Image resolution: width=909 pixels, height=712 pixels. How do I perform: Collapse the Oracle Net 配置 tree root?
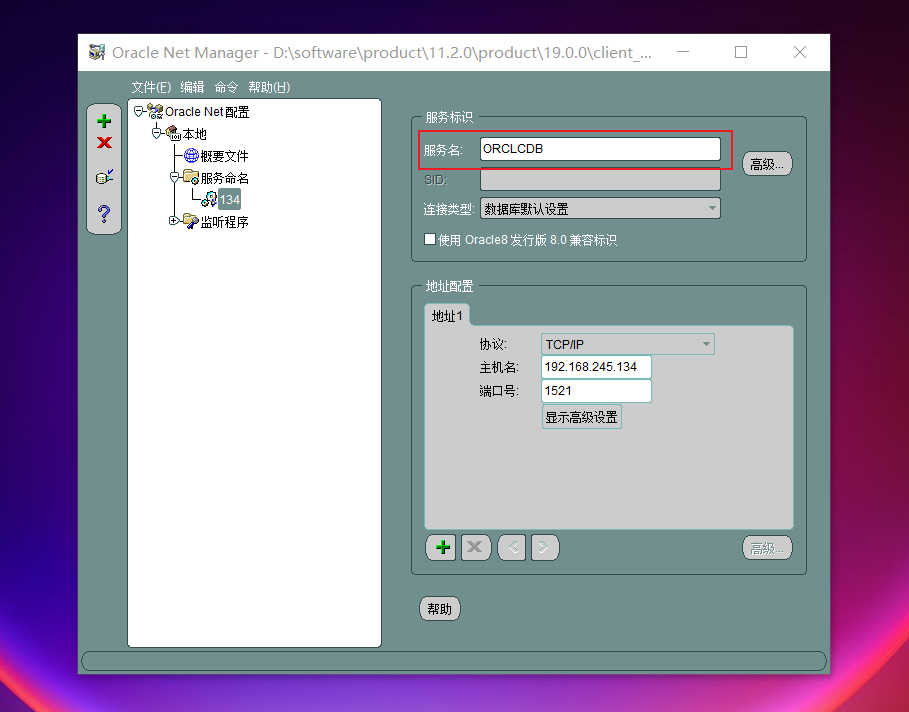pyautogui.click(x=138, y=111)
